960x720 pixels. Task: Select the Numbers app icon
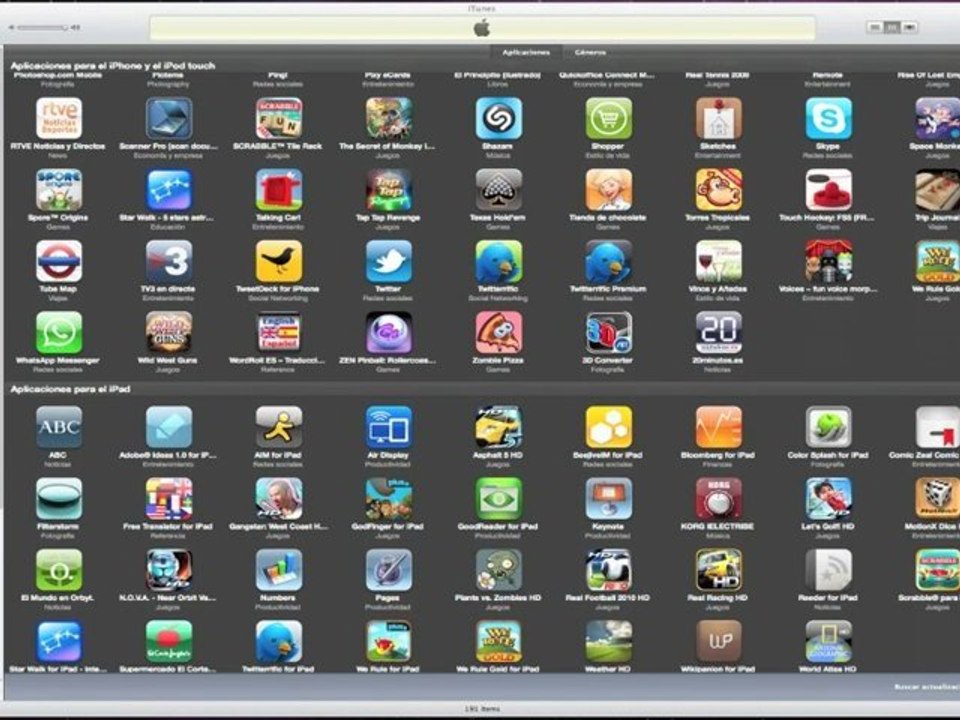point(279,570)
